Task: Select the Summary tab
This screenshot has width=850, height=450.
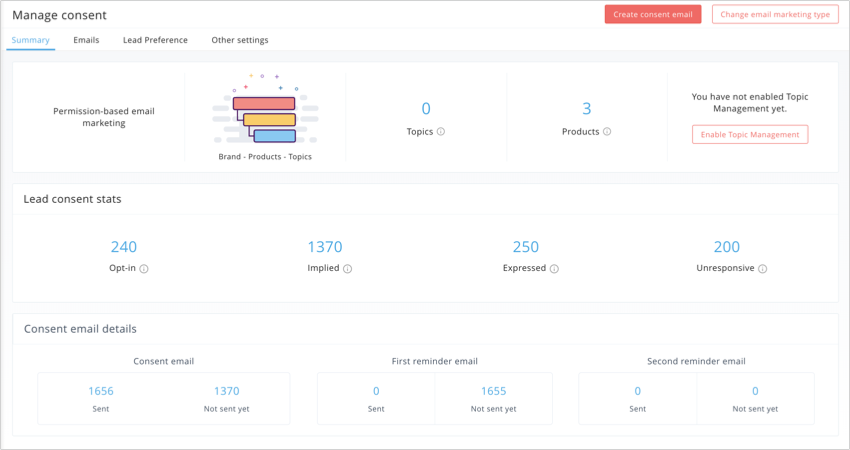Action: (30, 40)
